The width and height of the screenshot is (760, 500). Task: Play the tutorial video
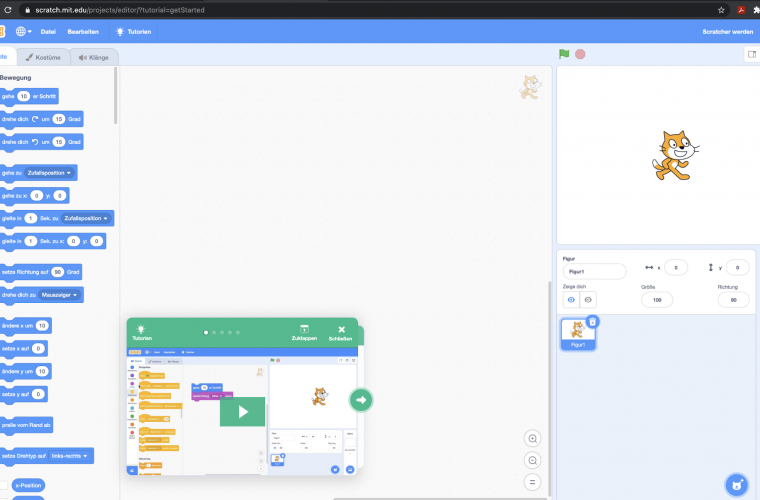click(242, 411)
